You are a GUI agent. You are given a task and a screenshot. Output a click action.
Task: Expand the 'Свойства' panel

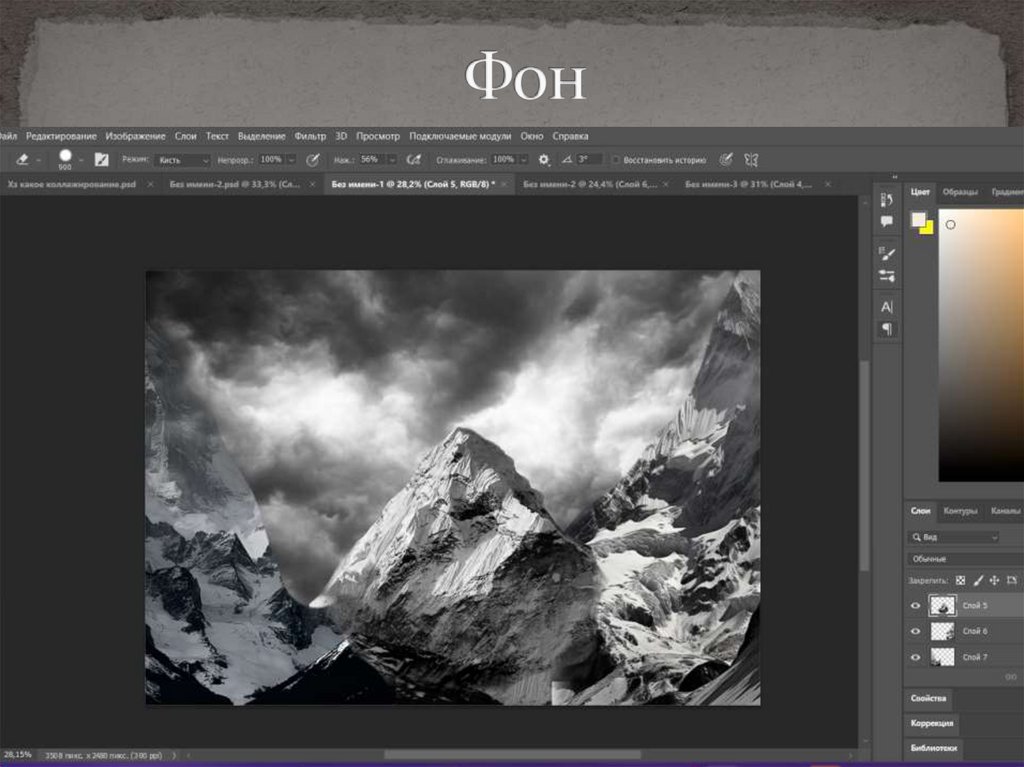tap(928, 698)
